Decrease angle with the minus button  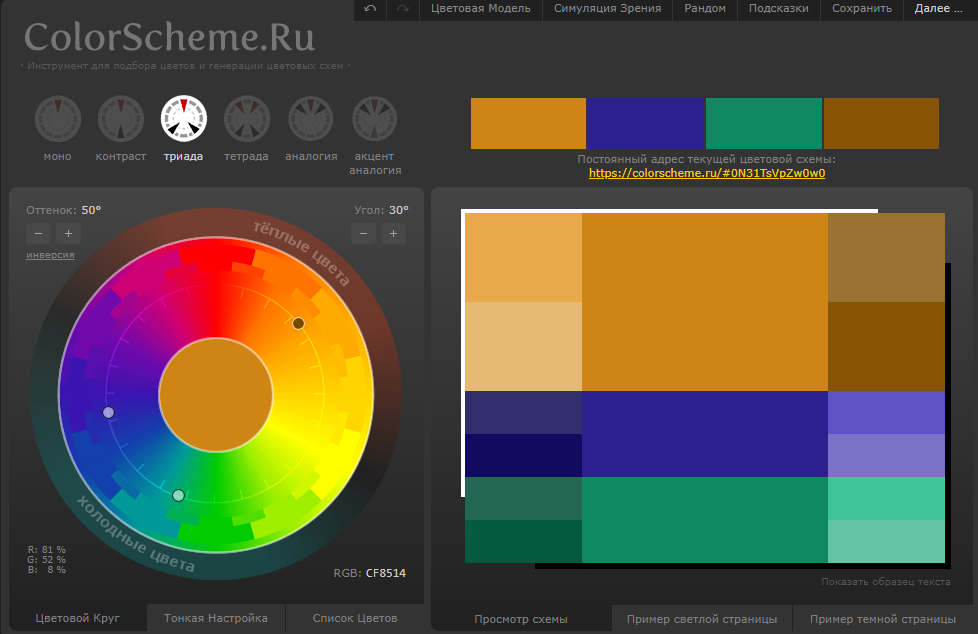(x=364, y=233)
